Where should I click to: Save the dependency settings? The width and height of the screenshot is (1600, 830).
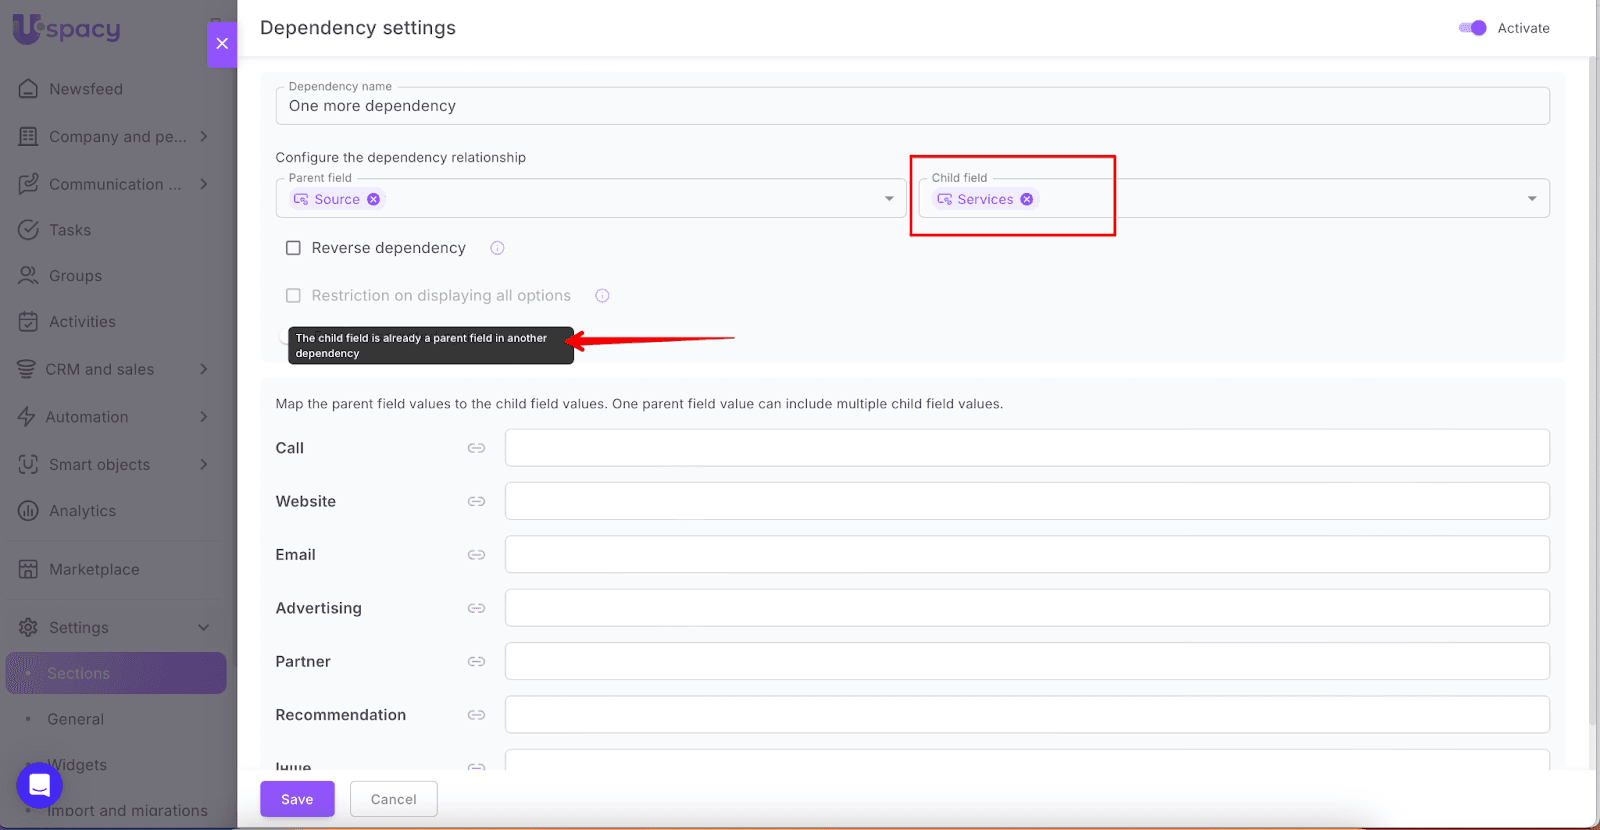click(x=297, y=799)
